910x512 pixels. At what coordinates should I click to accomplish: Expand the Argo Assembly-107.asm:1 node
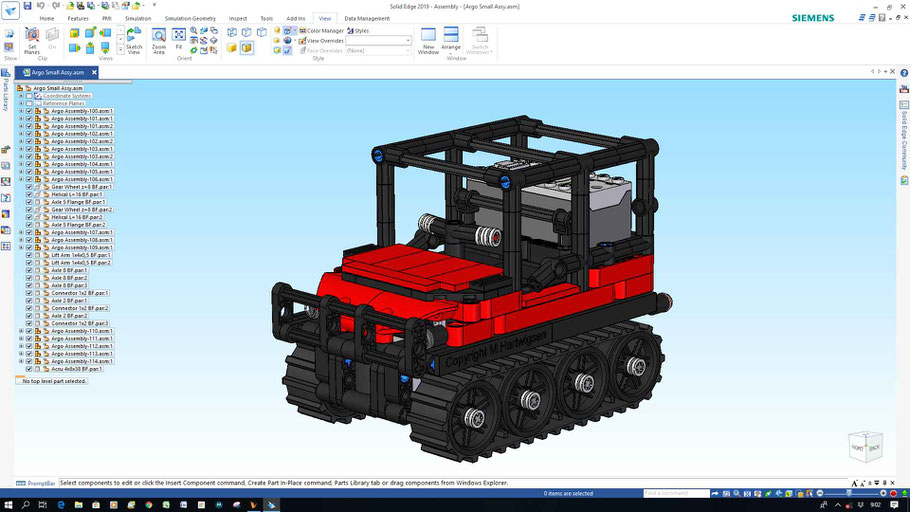click(21, 232)
